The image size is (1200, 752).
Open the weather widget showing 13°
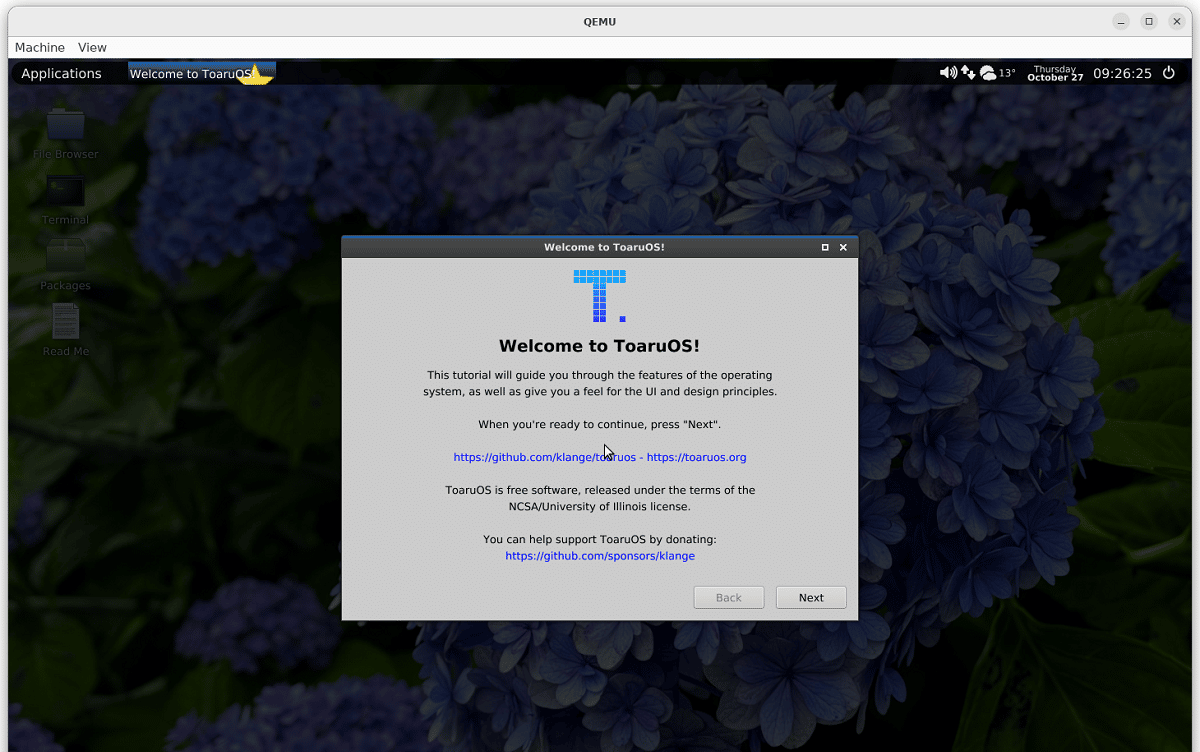point(997,73)
